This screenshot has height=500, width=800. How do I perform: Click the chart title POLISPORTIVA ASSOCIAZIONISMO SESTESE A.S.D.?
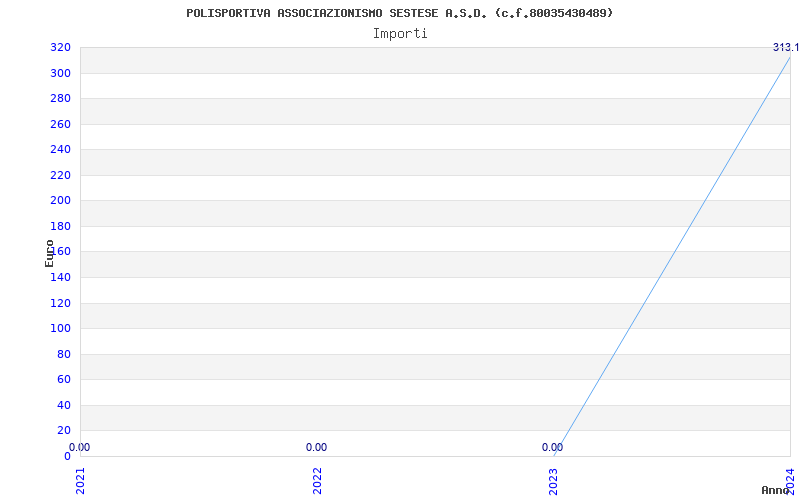[399, 13]
